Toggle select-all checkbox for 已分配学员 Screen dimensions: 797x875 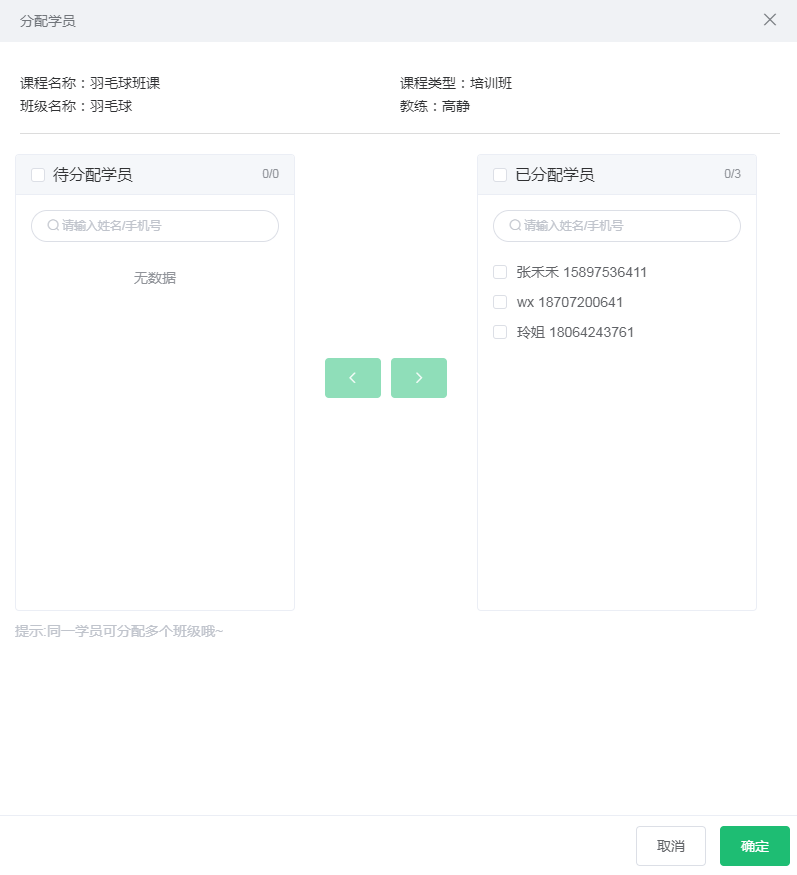[x=500, y=175]
